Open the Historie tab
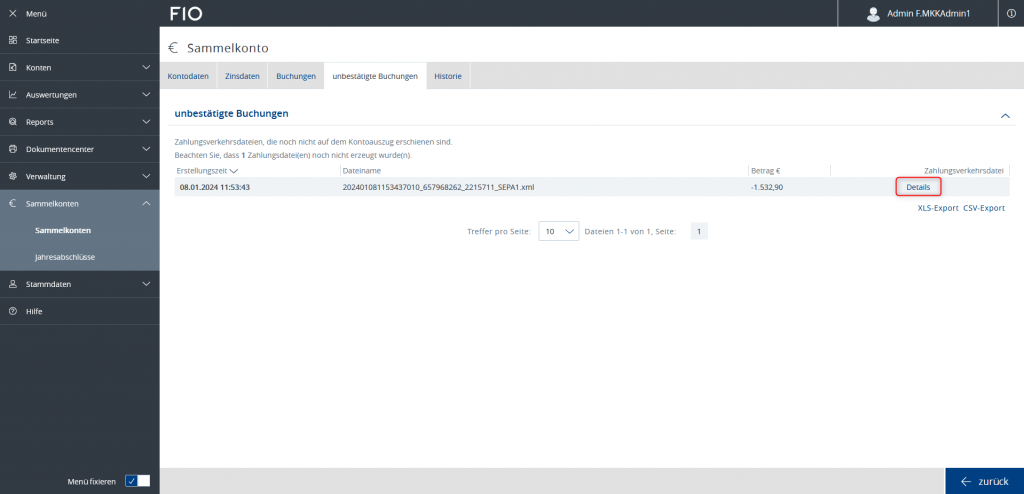 coord(447,76)
